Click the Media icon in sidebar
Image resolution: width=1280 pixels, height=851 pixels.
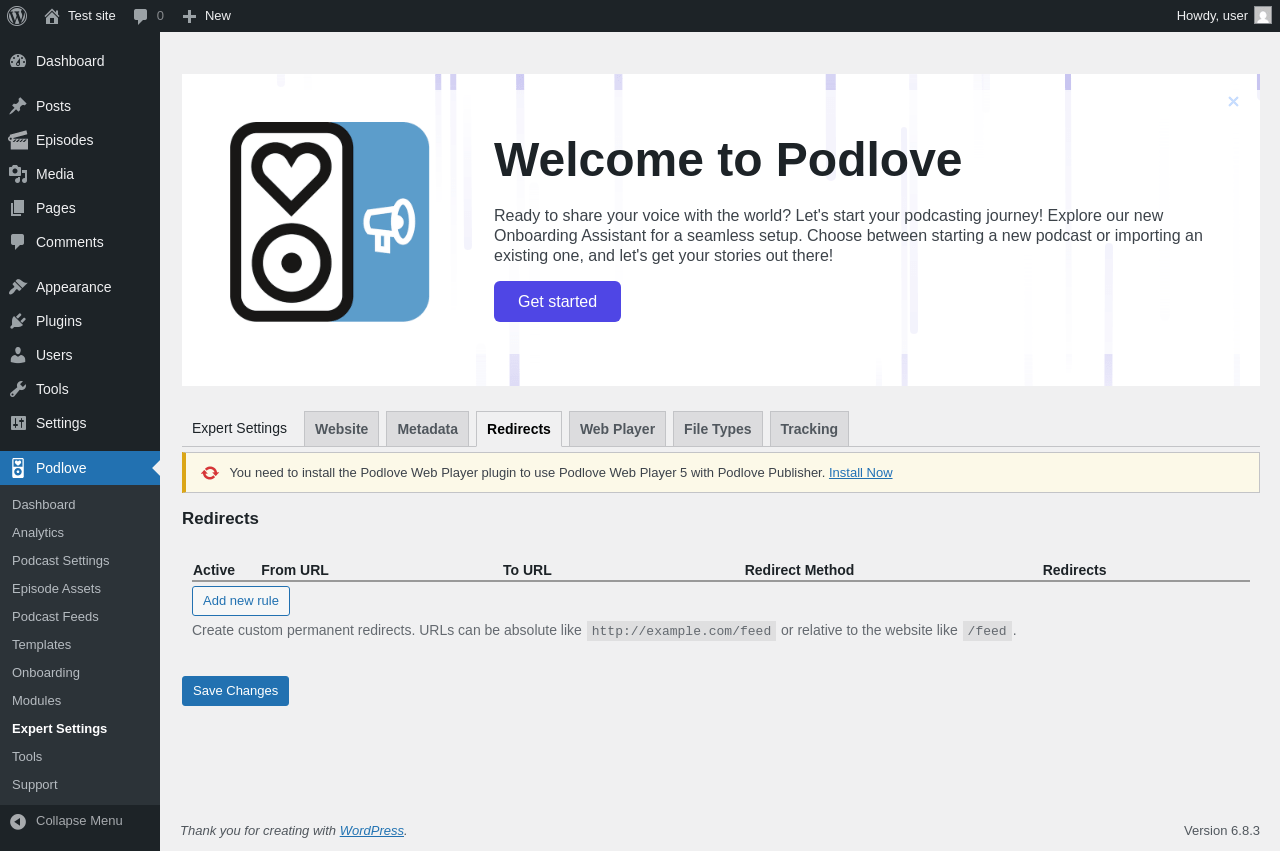click(x=18, y=174)
